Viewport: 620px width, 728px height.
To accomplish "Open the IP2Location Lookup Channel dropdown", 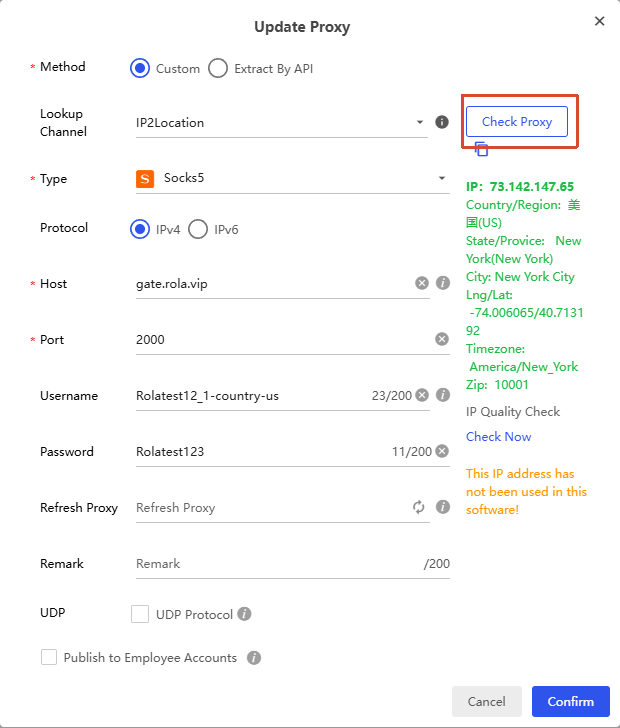I will [x=281, y=123].
